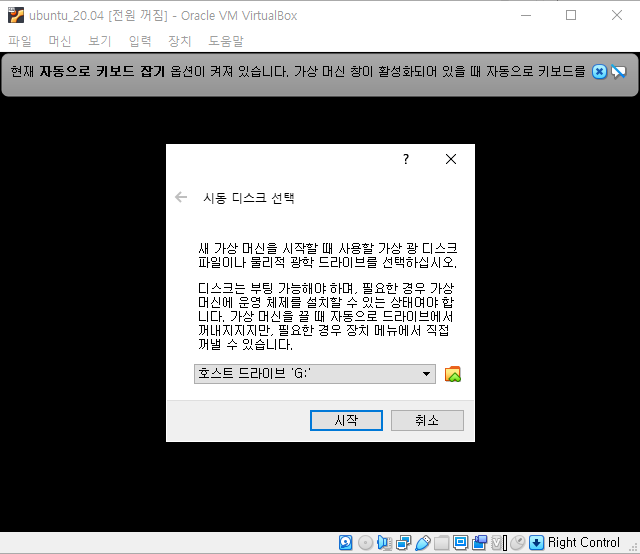Open the 파일 menu
This screenshot has height=554, width=640.
coord(20,41)
